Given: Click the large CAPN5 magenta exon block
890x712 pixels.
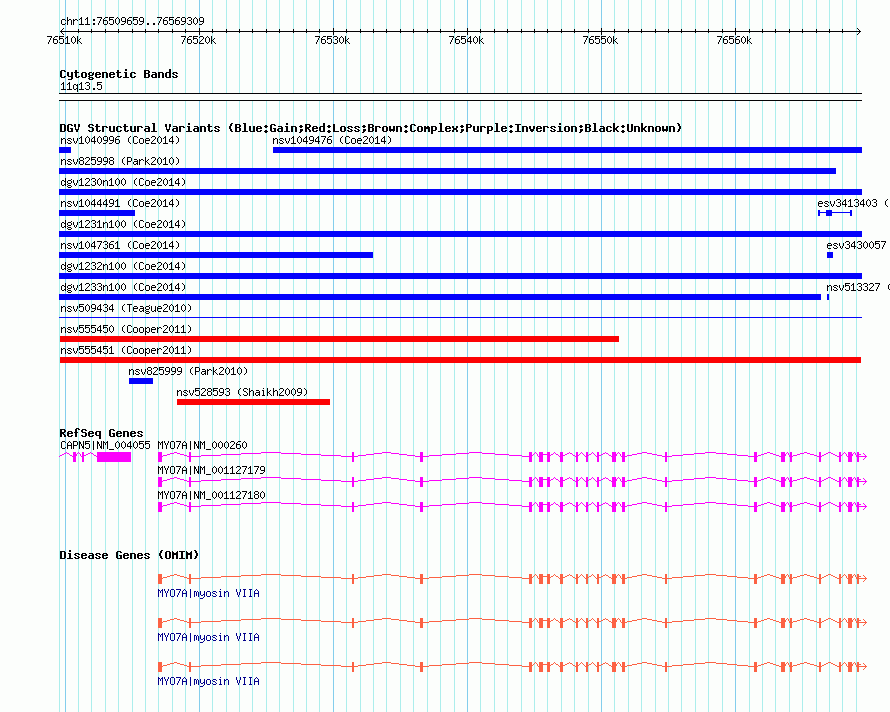Looking at the screenshot, I should click(x=114, y=457).
